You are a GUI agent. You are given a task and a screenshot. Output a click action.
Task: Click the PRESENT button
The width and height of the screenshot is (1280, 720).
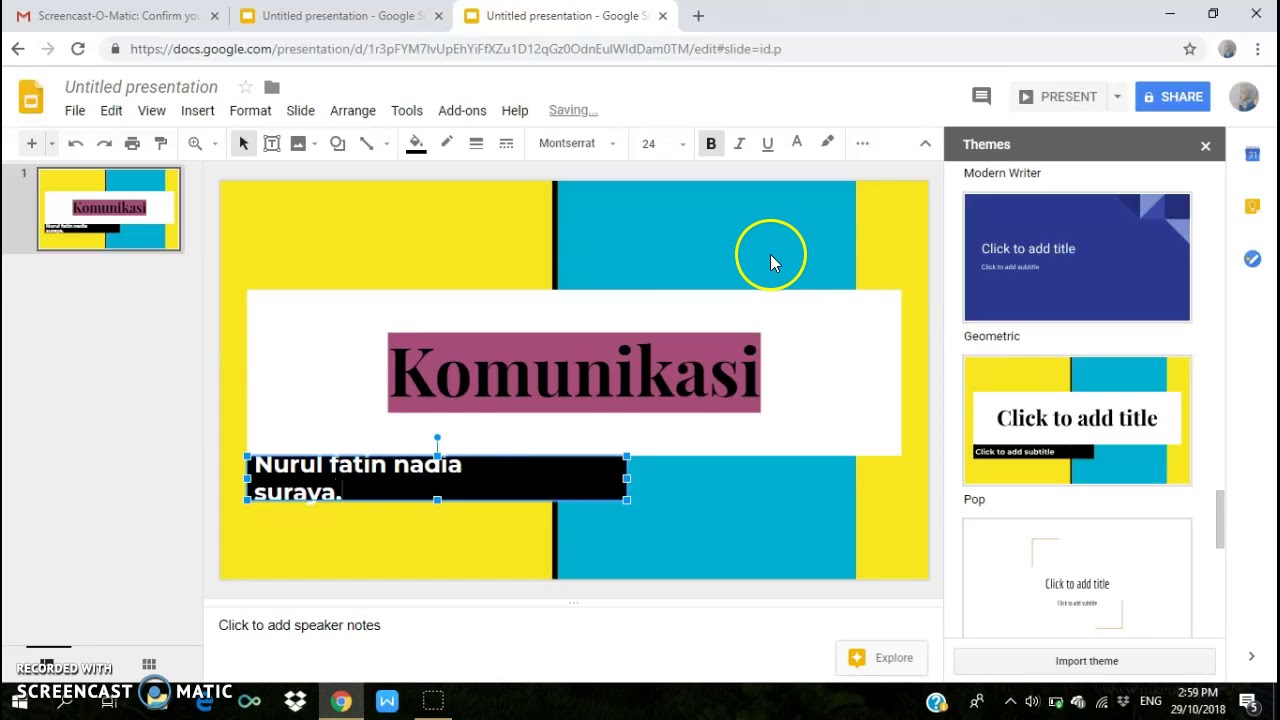click(x=1058, y=97)
